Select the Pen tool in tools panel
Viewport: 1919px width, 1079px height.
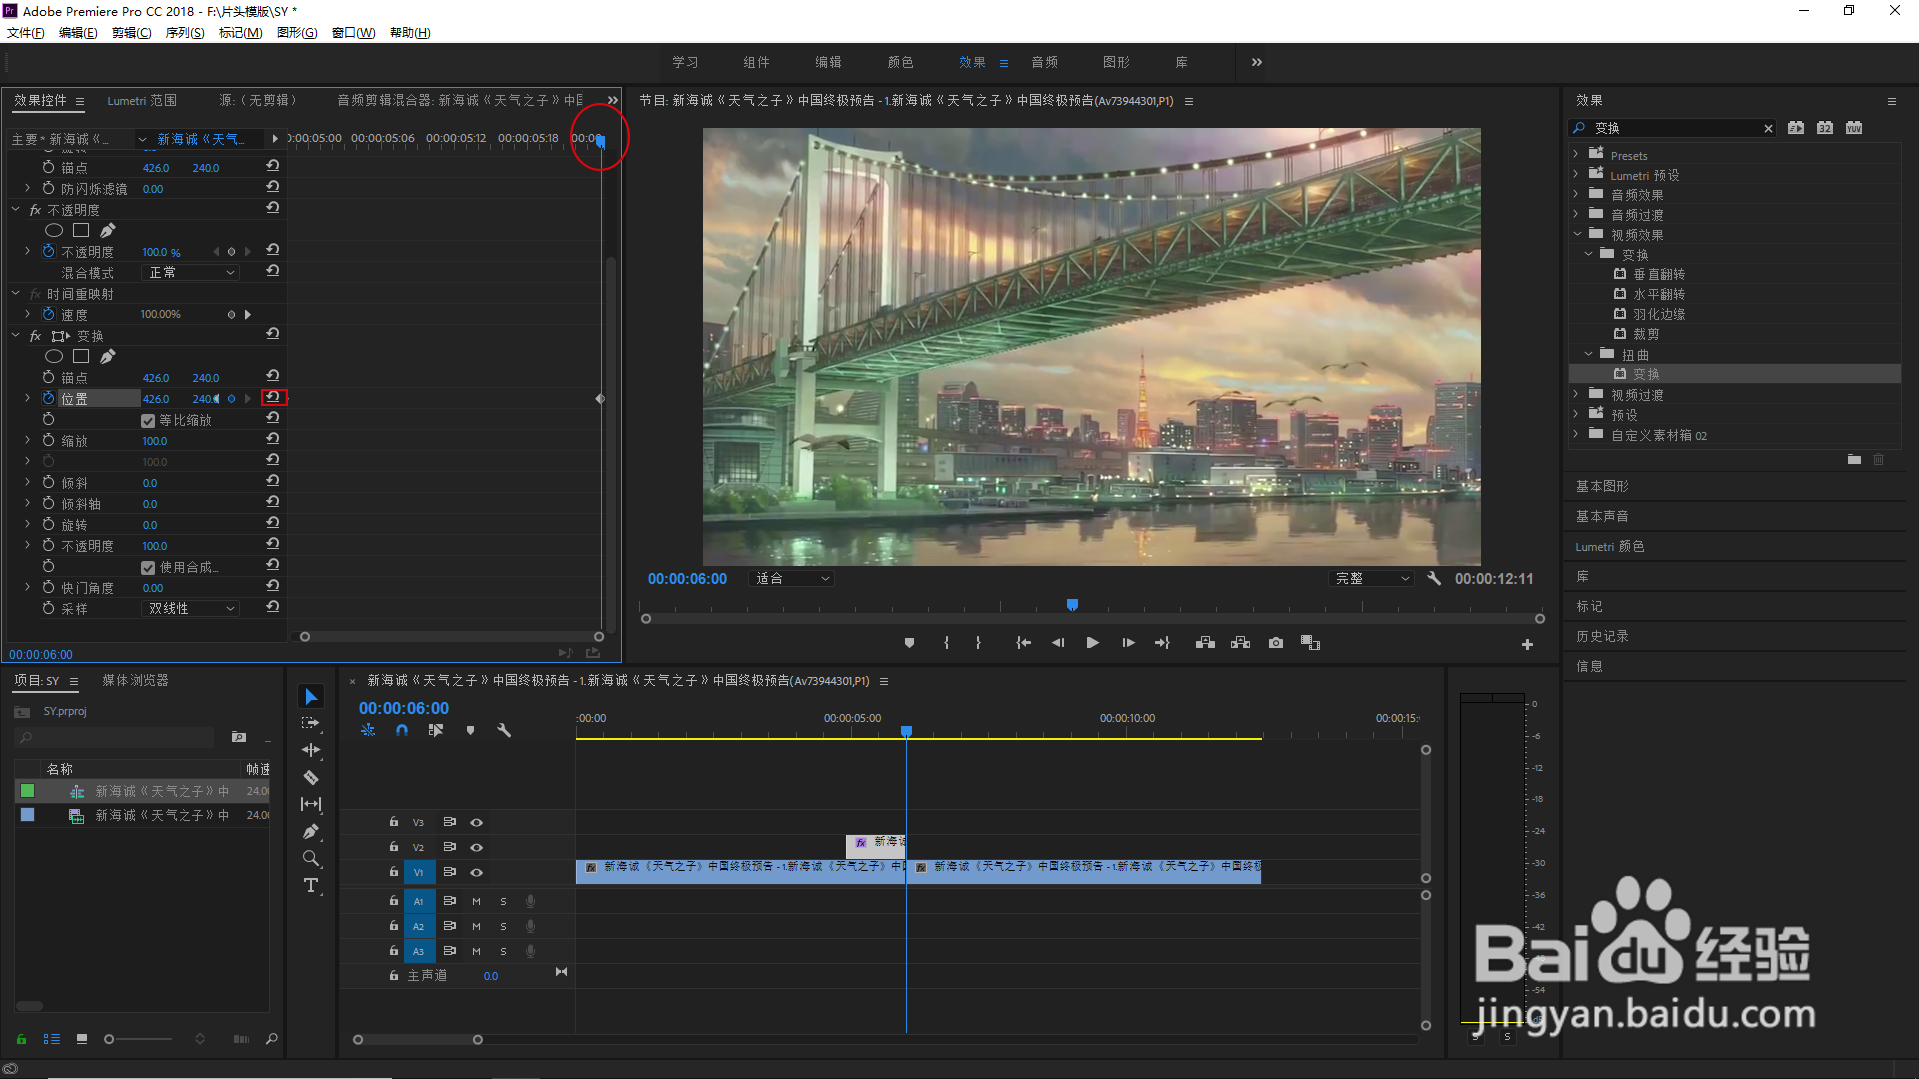pos(311,831)
